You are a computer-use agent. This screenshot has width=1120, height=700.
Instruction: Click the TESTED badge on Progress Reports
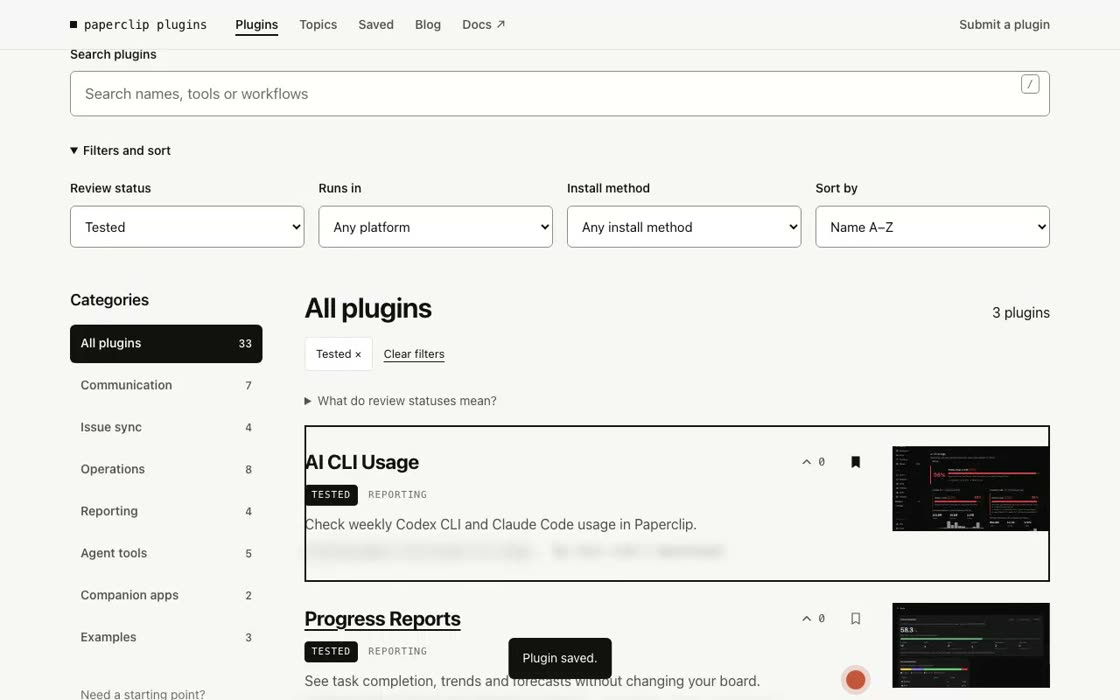tap(331, 651)
